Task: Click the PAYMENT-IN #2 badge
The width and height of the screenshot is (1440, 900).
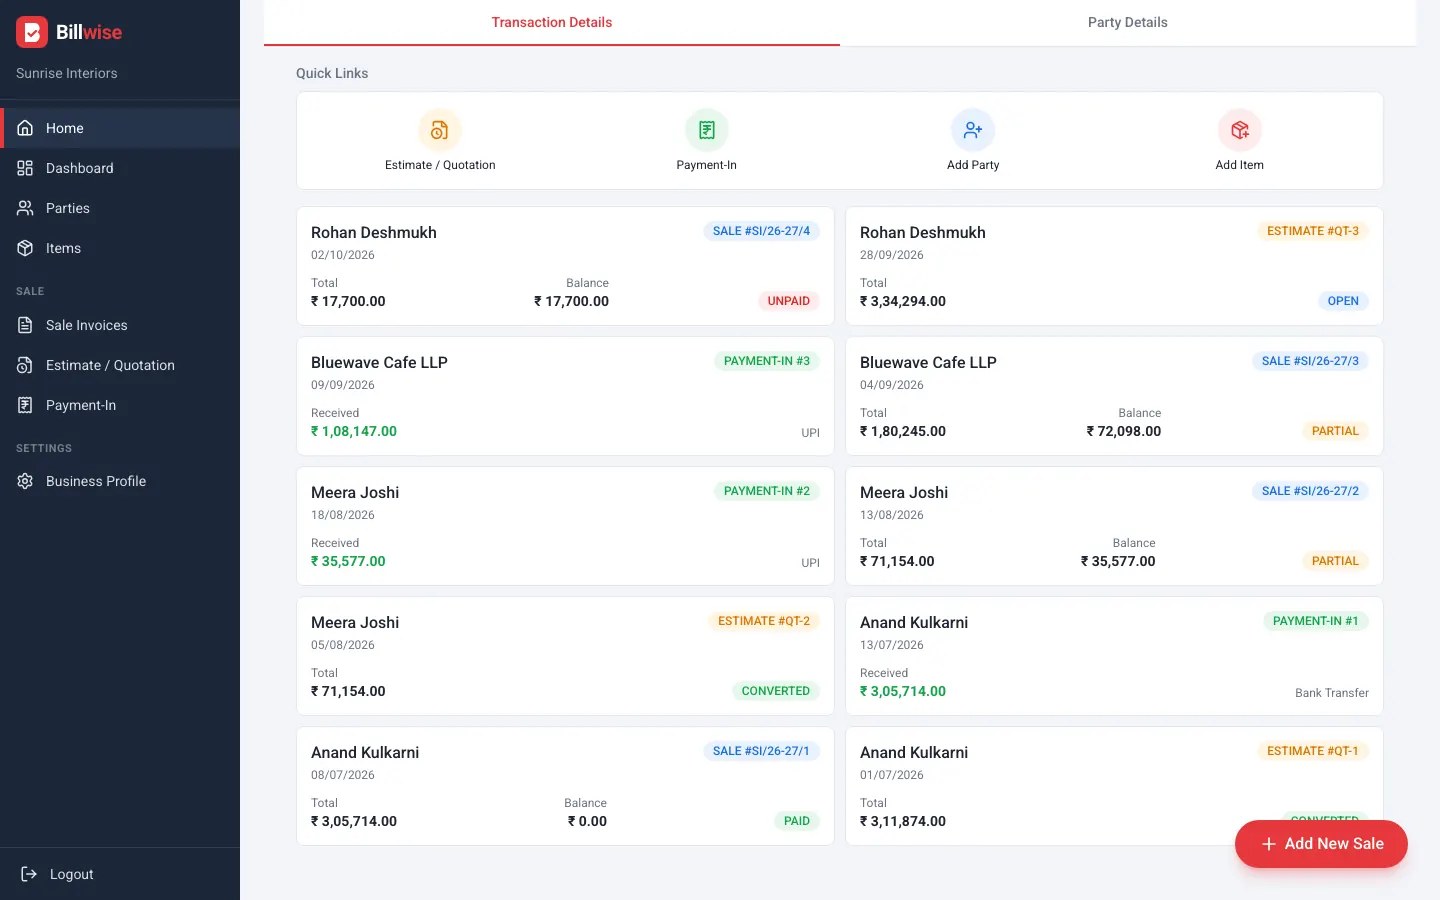Action: pos(767,491)
